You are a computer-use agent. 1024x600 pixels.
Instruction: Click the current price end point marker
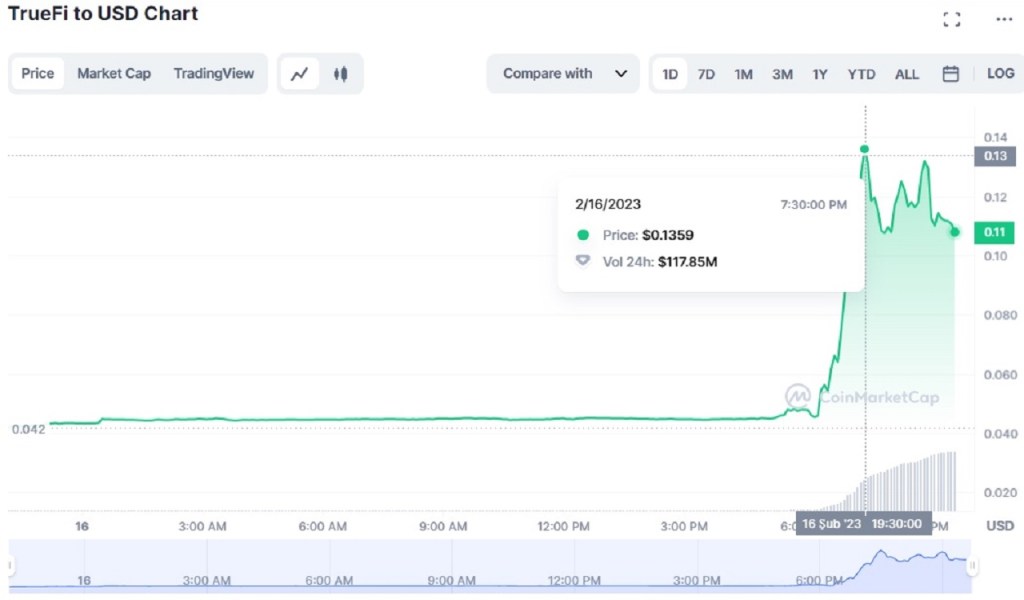[955, 232]
